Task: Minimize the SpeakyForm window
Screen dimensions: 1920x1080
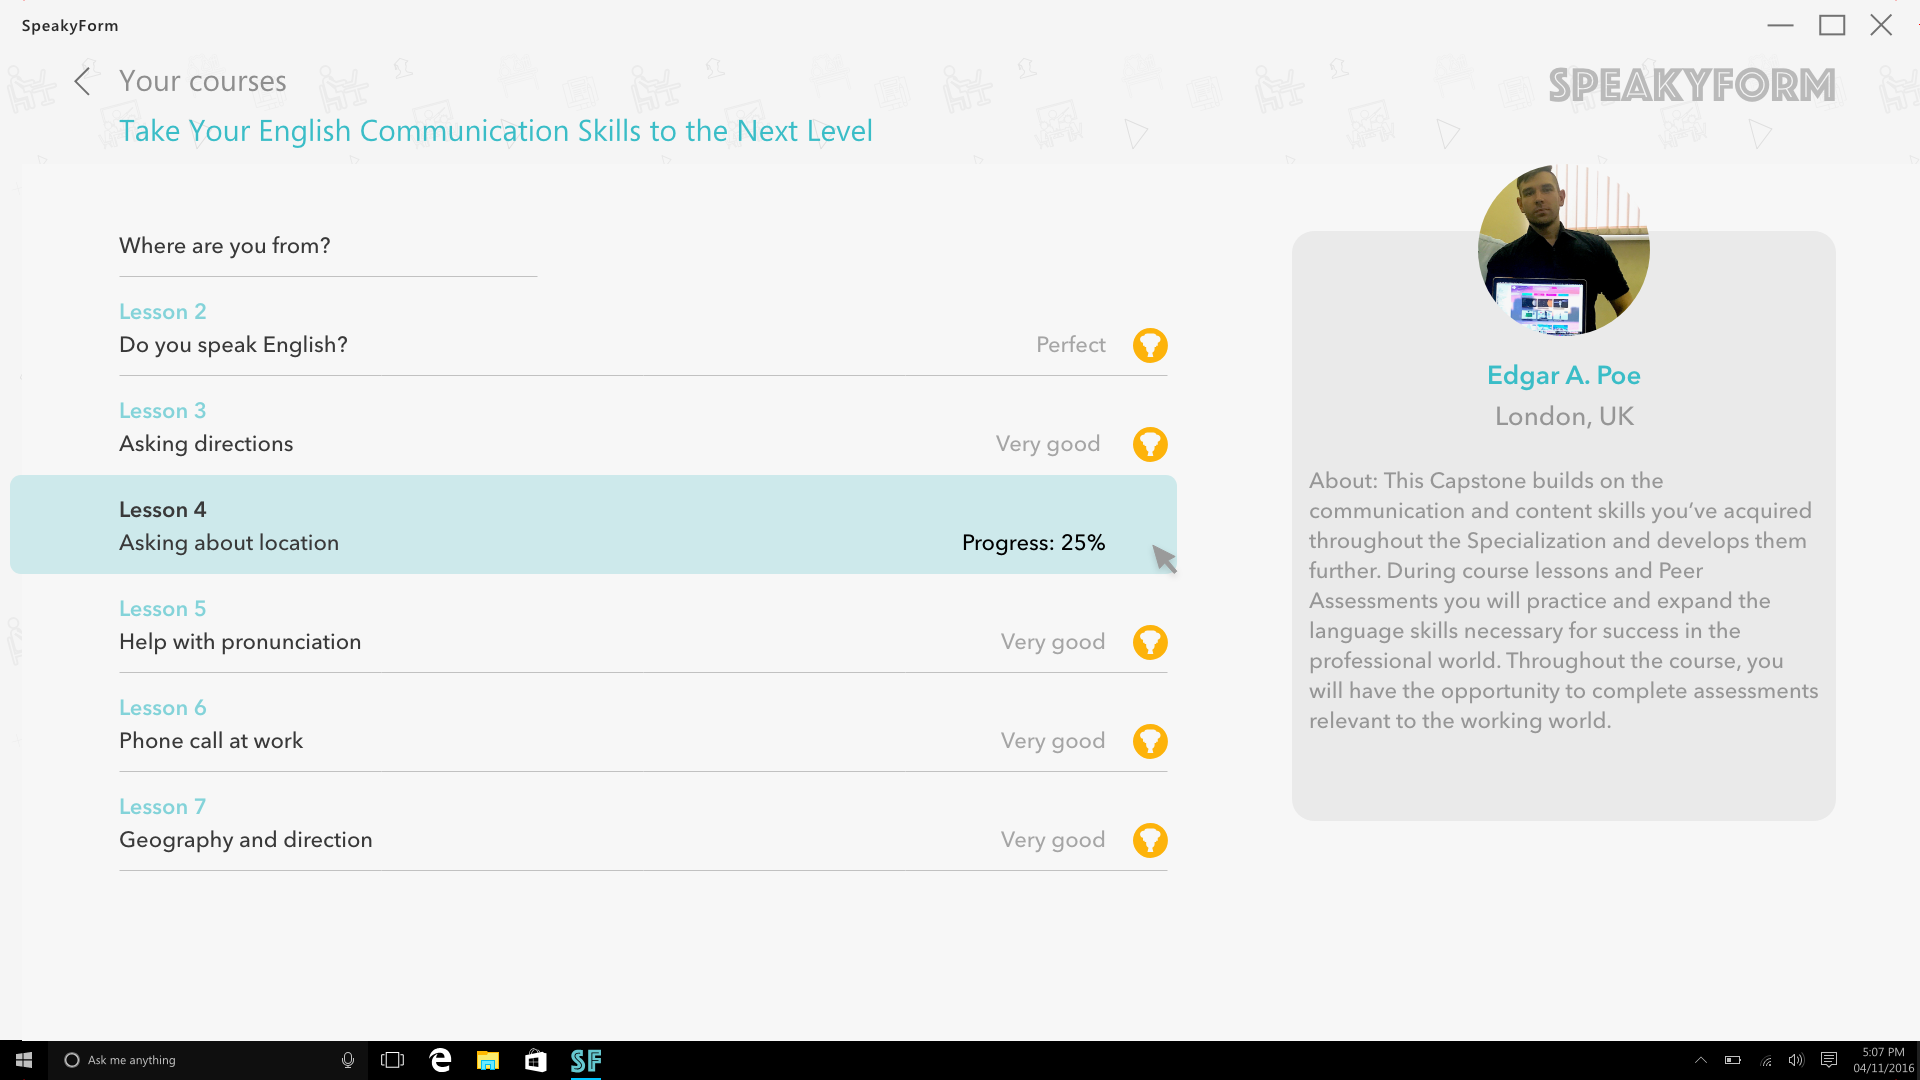Action: (1780, 25)
